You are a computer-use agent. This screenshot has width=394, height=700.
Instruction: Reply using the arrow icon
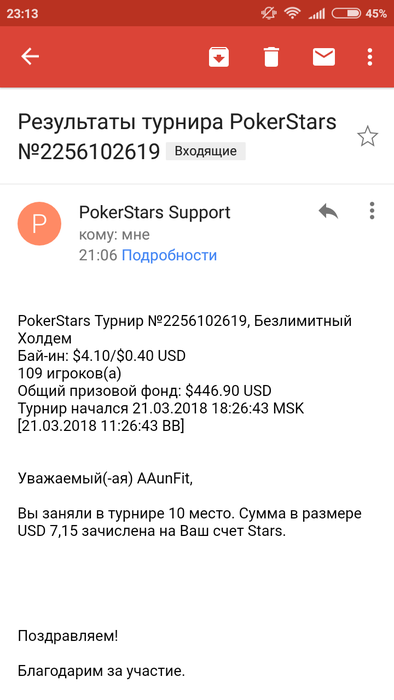pyautogui.click(x=328, y=211)
